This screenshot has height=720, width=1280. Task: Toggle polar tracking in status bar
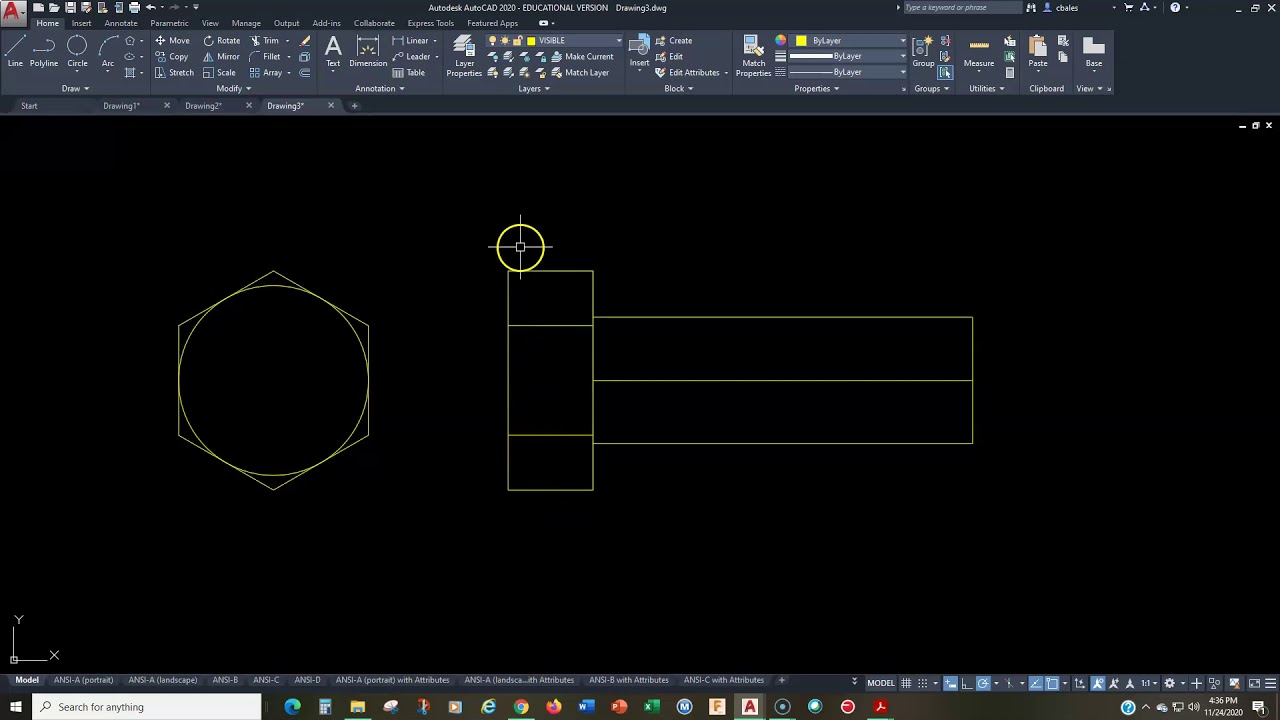coord(983,684)
